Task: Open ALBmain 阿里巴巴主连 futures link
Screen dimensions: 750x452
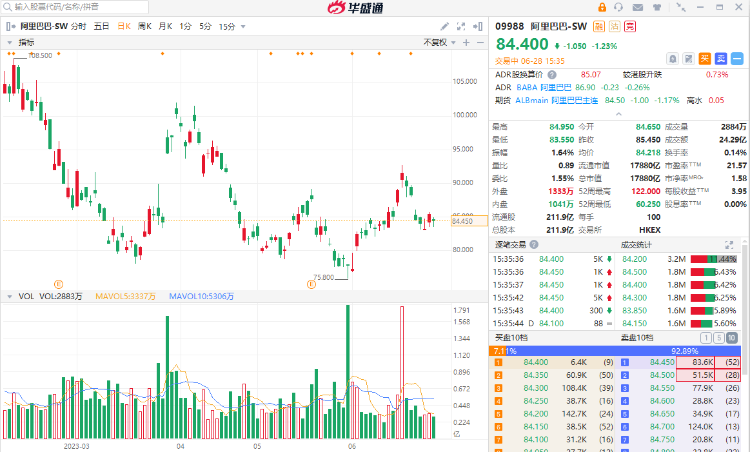Action: 557,100
